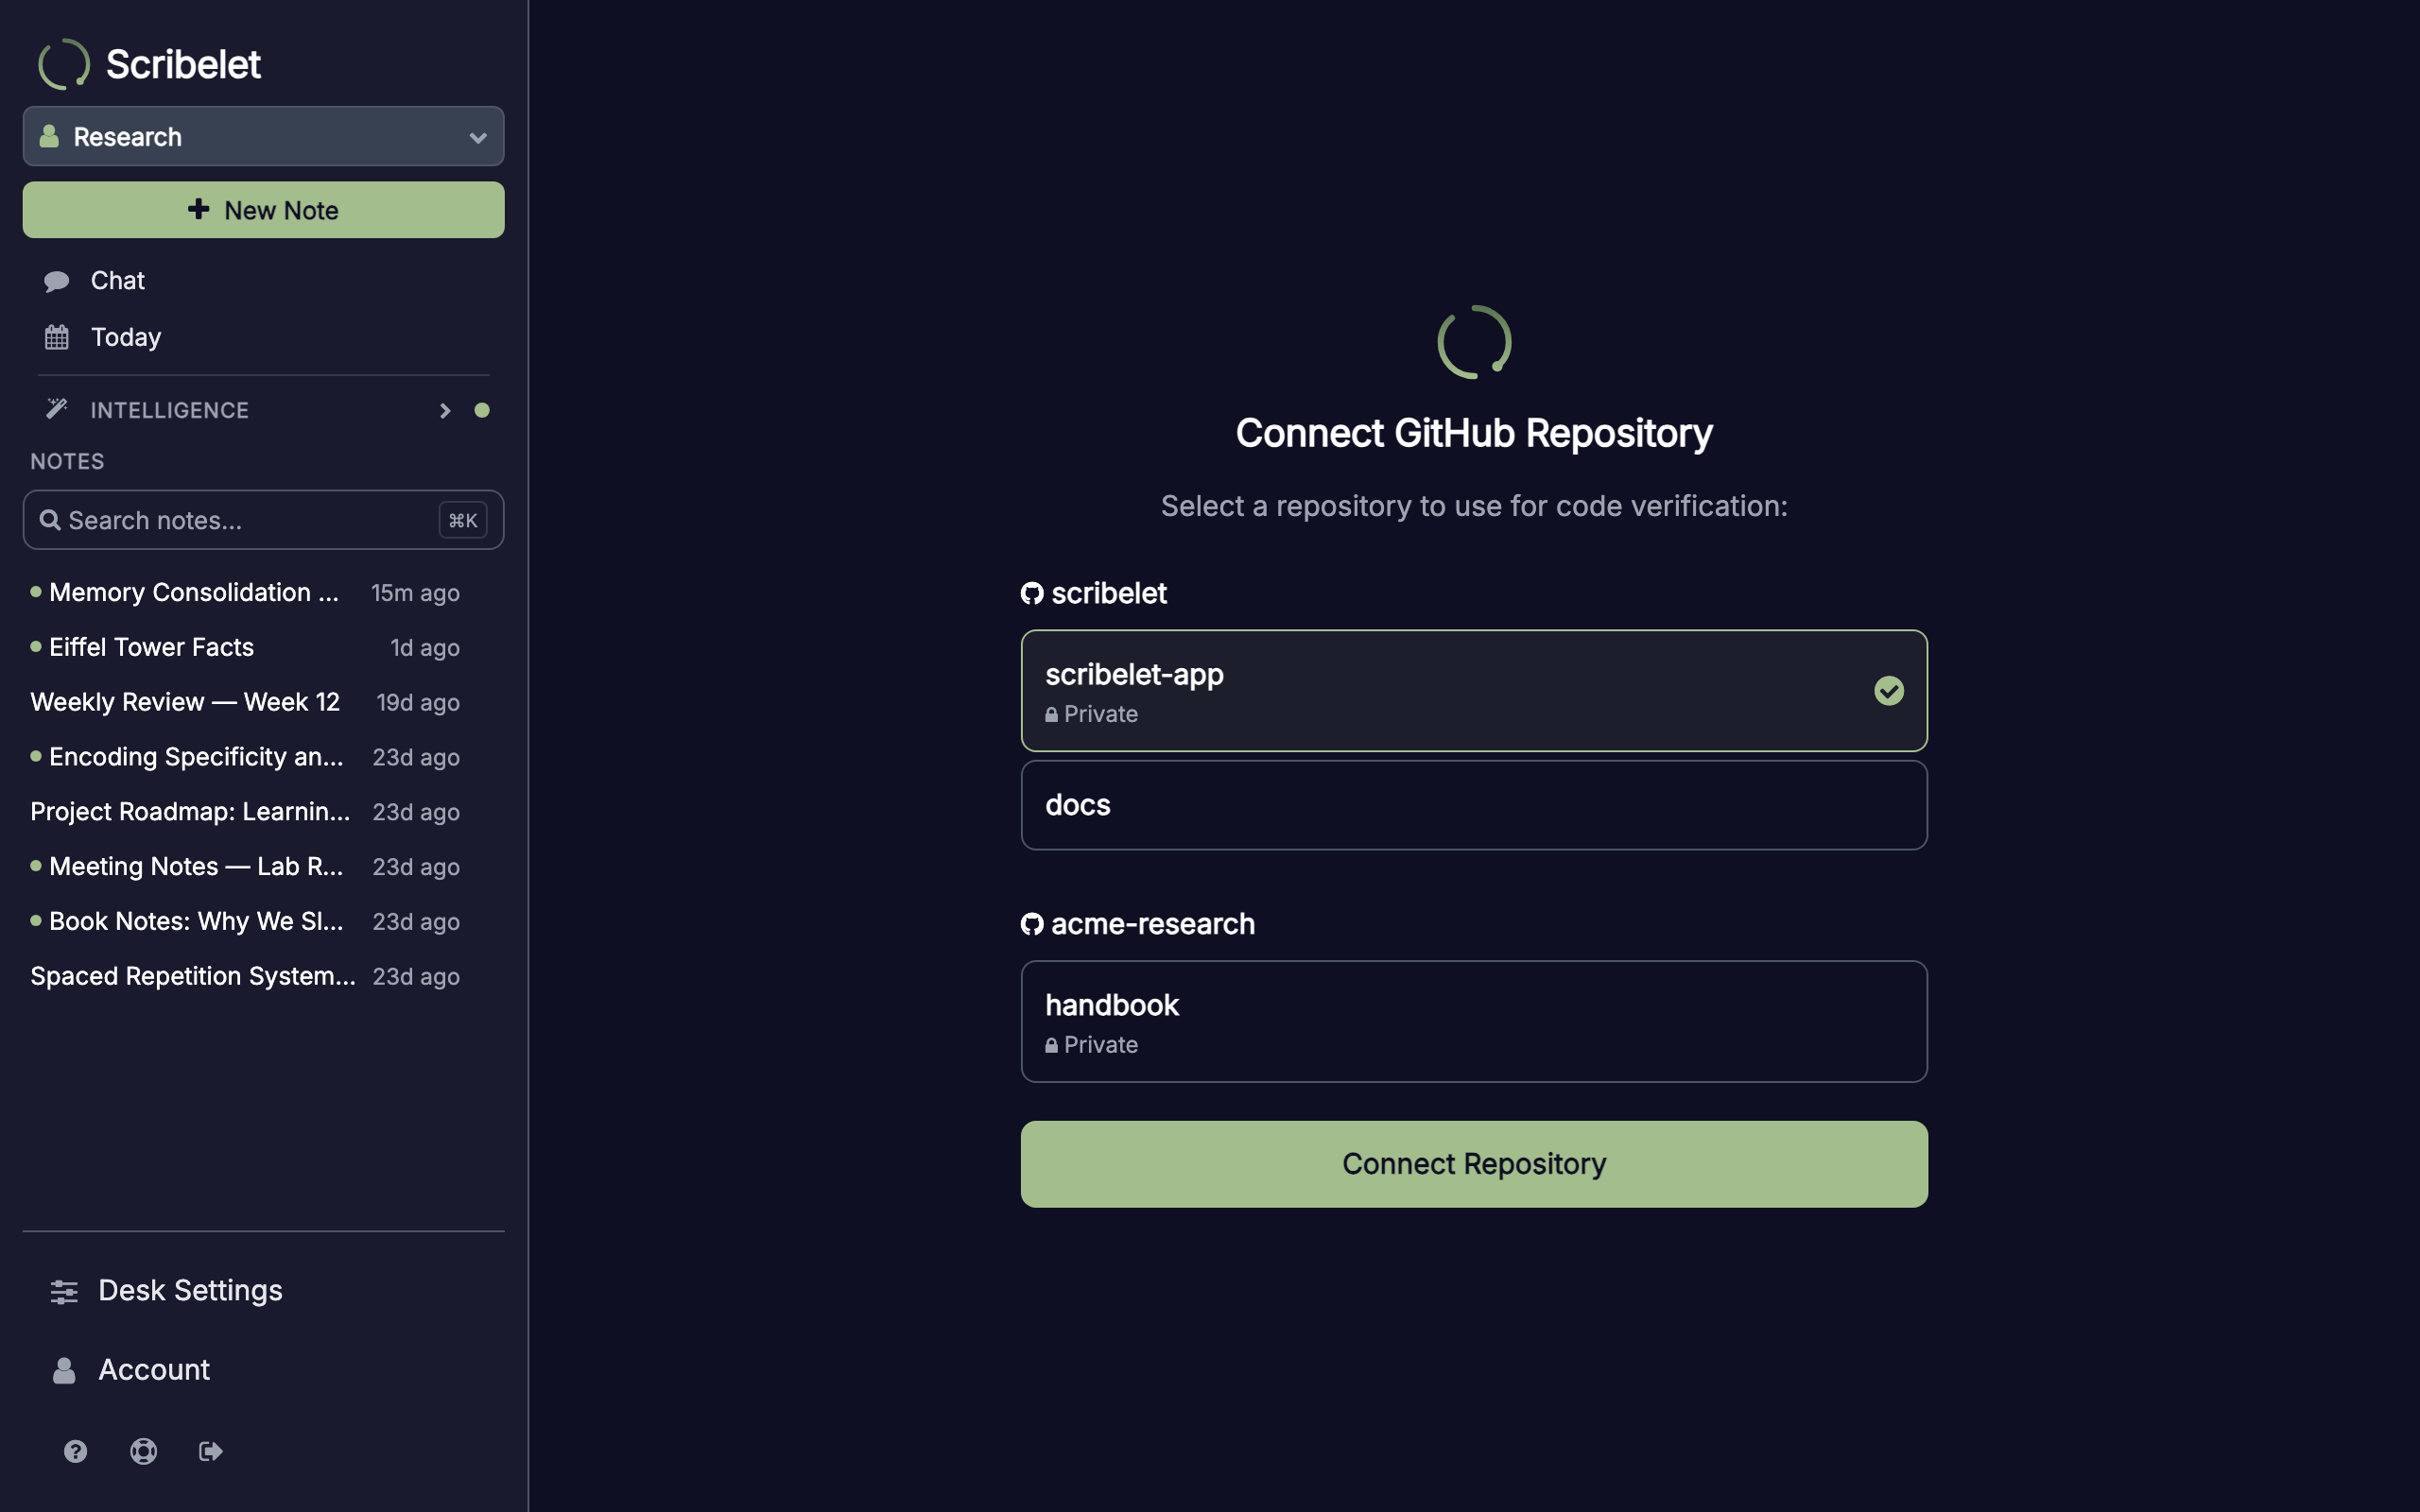Log out using the sign-out icon
Screen dimensions: 2420x1512
coord(211,1451)
